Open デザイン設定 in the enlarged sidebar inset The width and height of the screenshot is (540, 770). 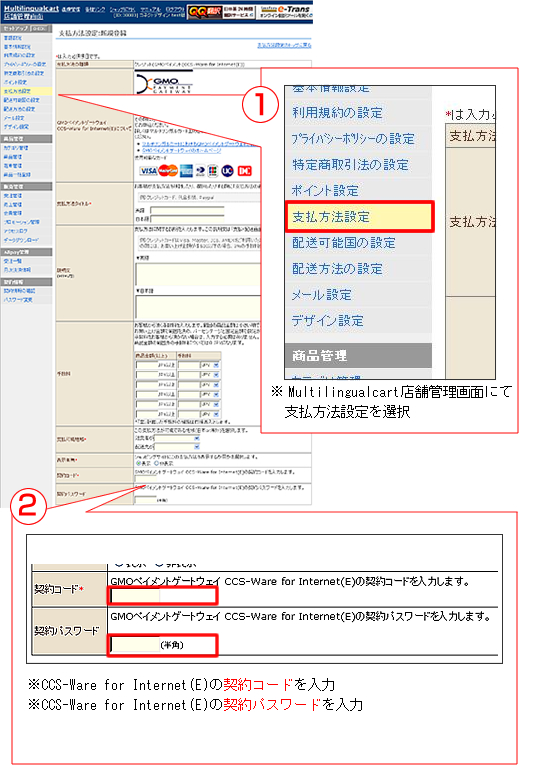click(327, 321)
